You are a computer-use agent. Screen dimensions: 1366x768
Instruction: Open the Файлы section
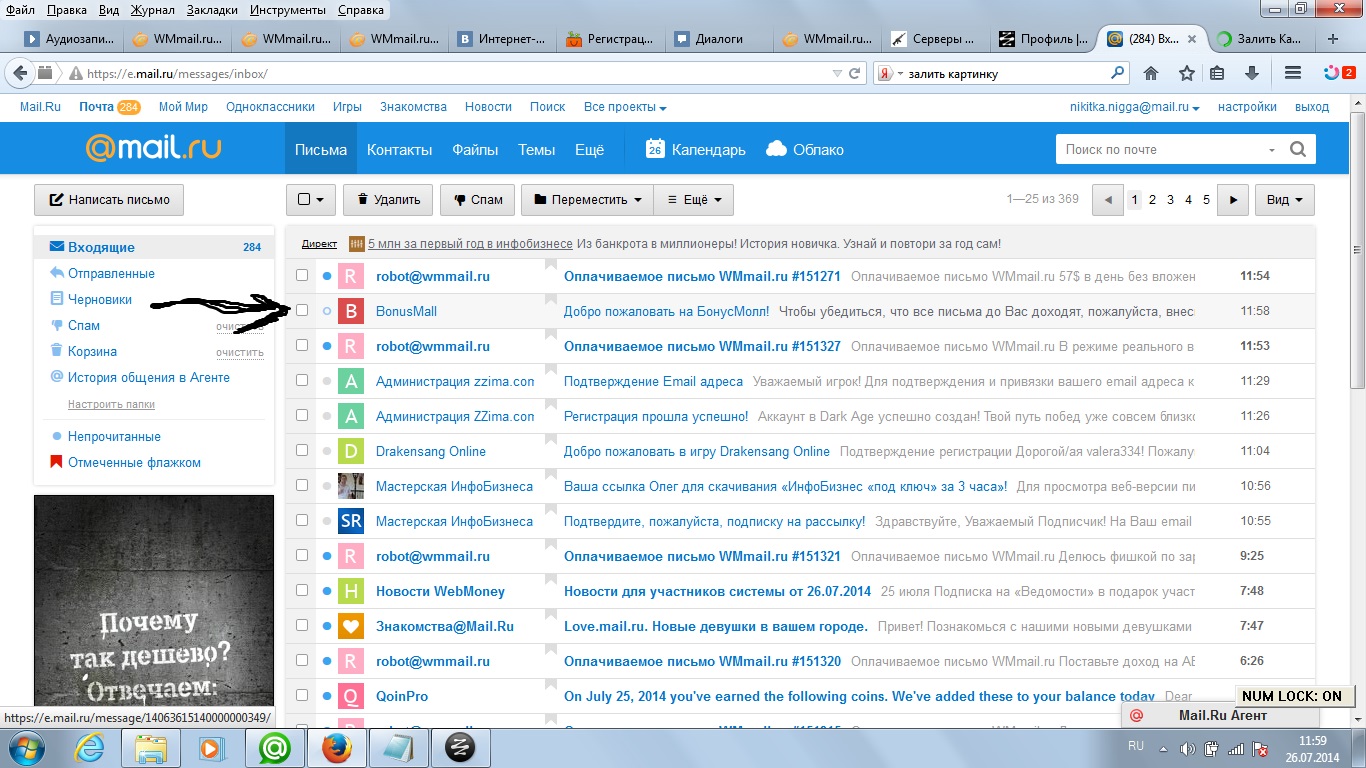click(x=475, y=150)
